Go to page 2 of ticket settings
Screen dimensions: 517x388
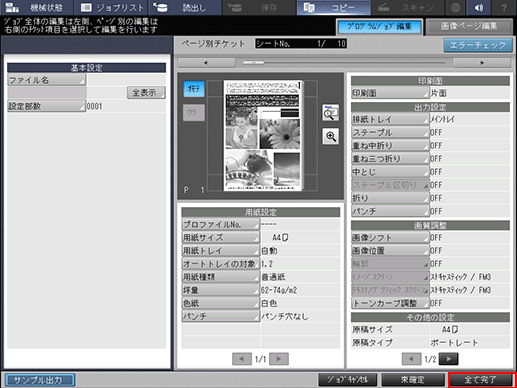pos(449,359)
